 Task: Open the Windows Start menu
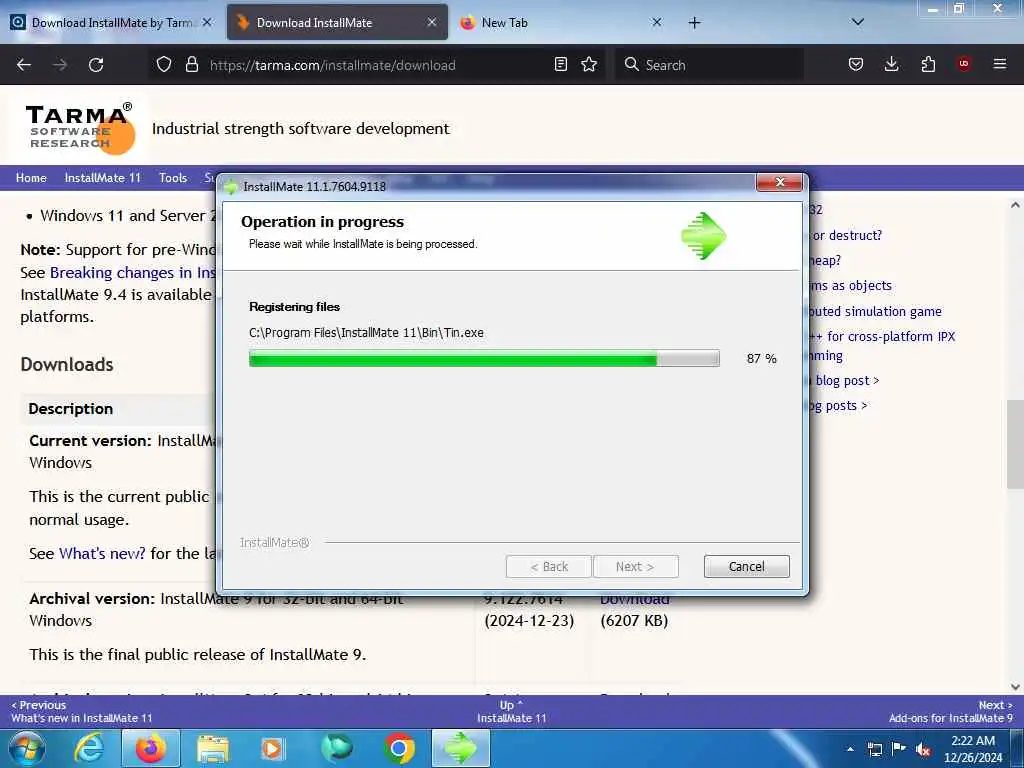point(26,748)
